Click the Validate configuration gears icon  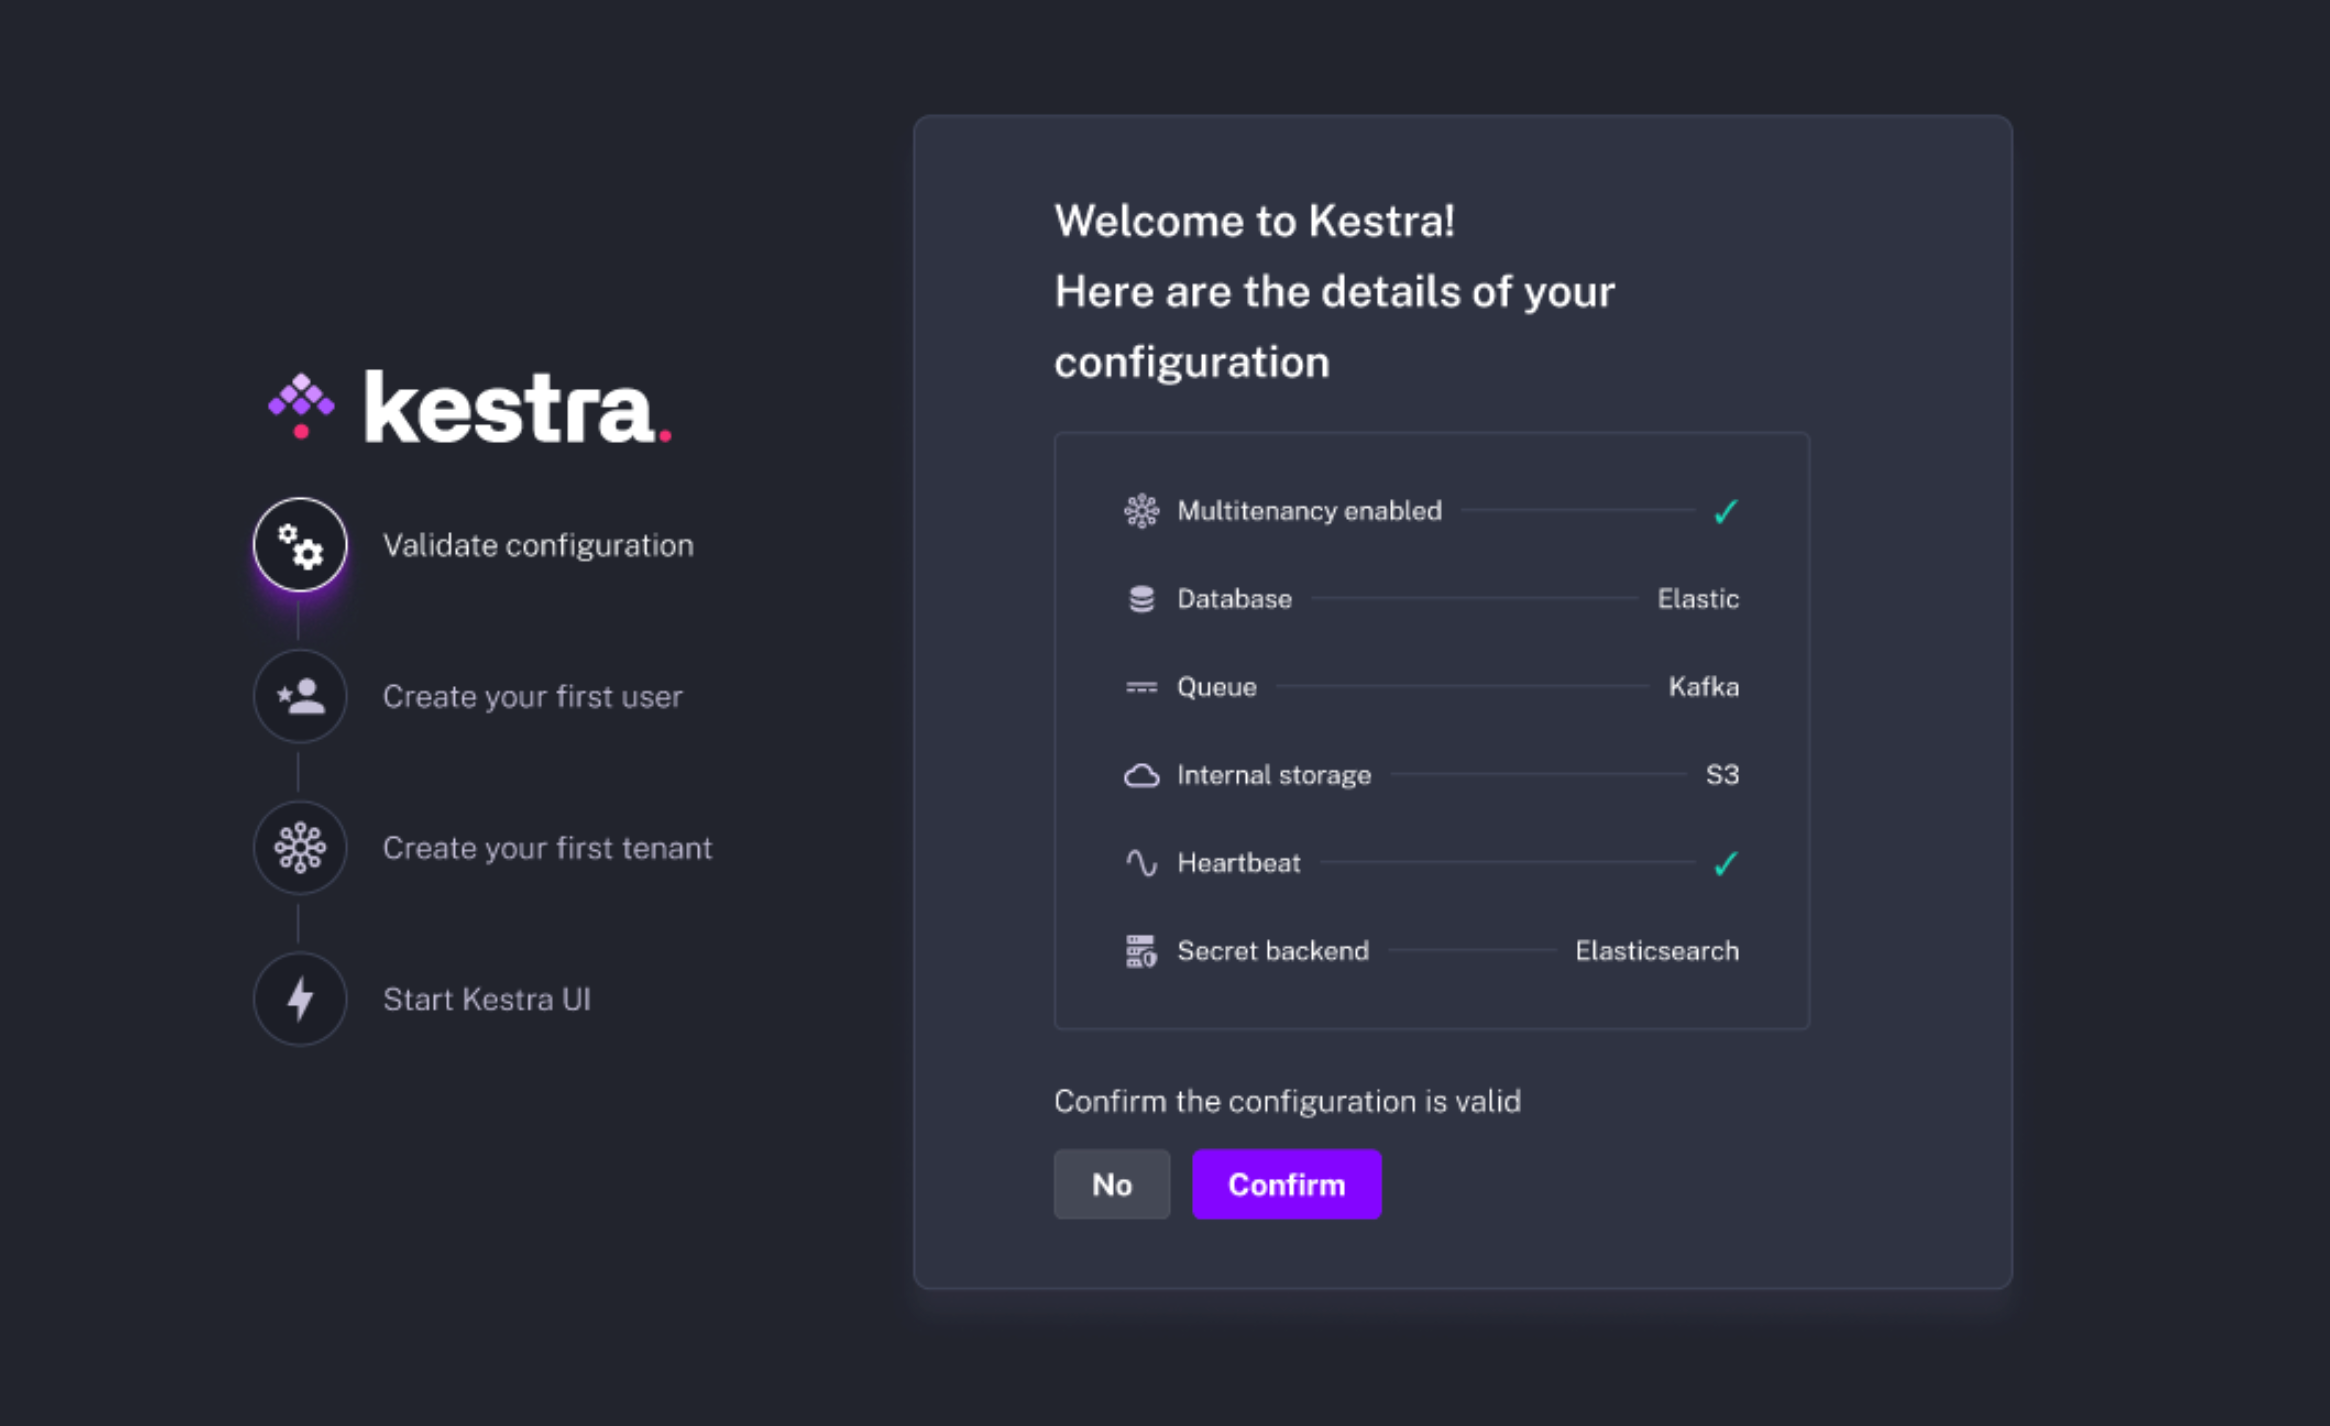pyautogui.click(x=300, y=545)
